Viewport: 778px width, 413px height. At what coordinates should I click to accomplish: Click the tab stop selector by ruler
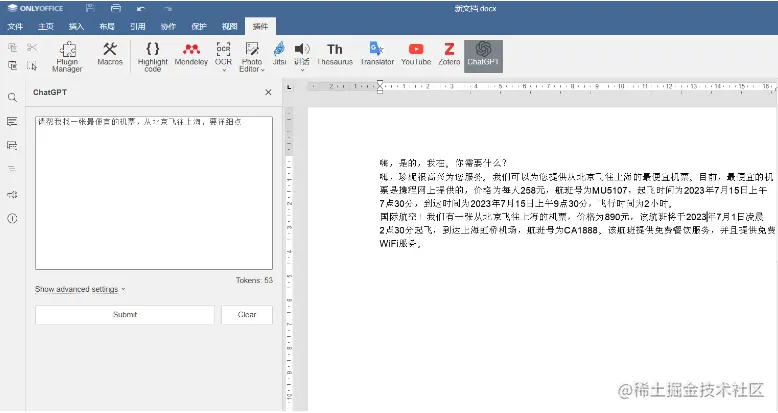289,87
